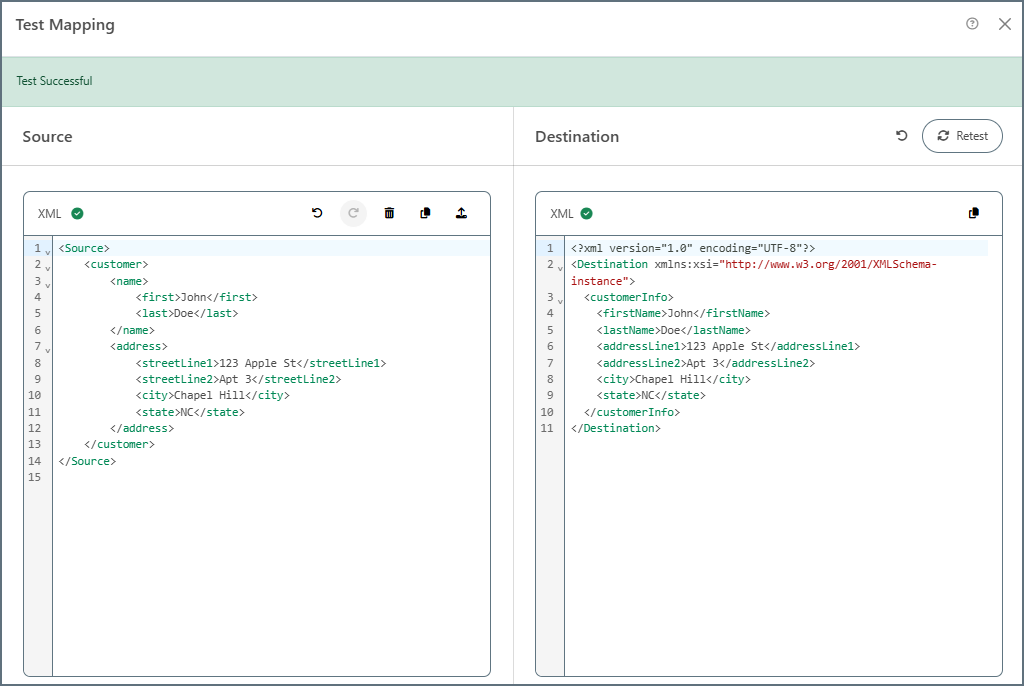Screen dimensions: 1024x686
Task: Fold the customerInfo element in Destination
Action: pos(559,300)
